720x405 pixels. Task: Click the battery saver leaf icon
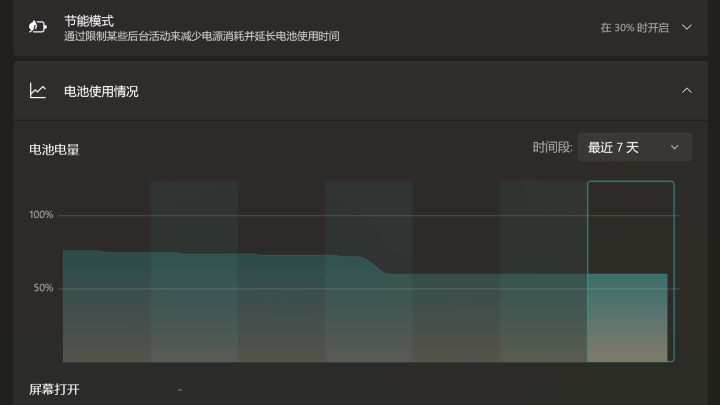click(38, 27)
